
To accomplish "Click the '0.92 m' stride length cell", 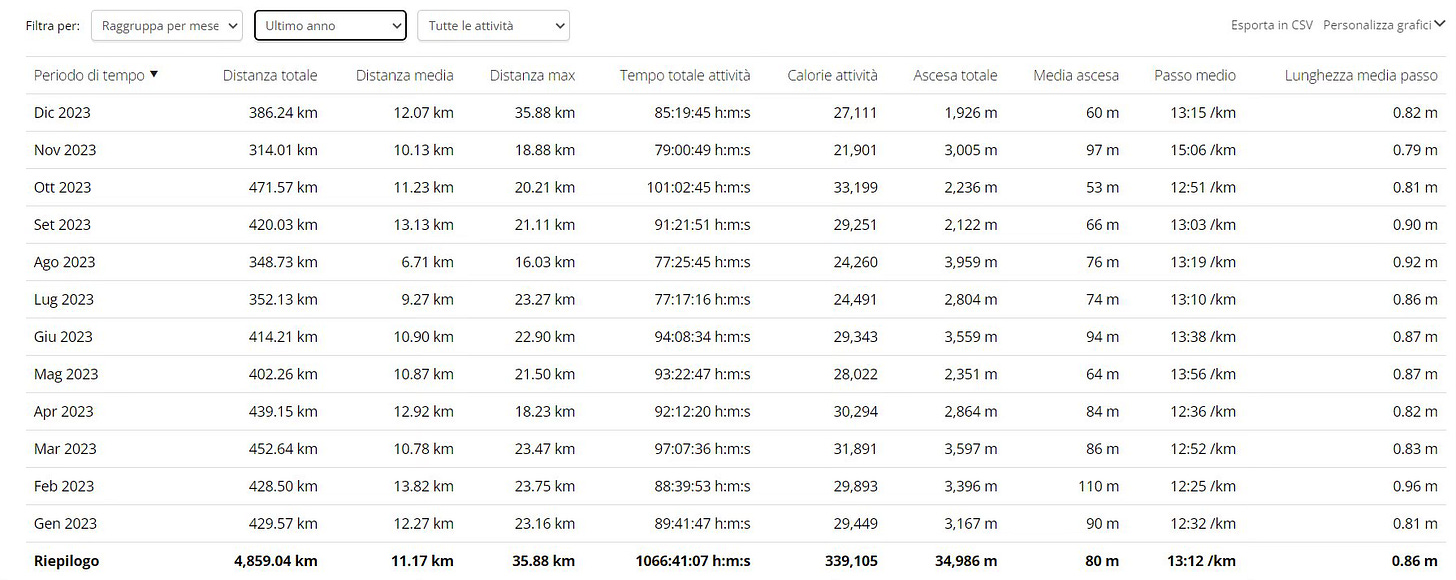I will 1415,262.
